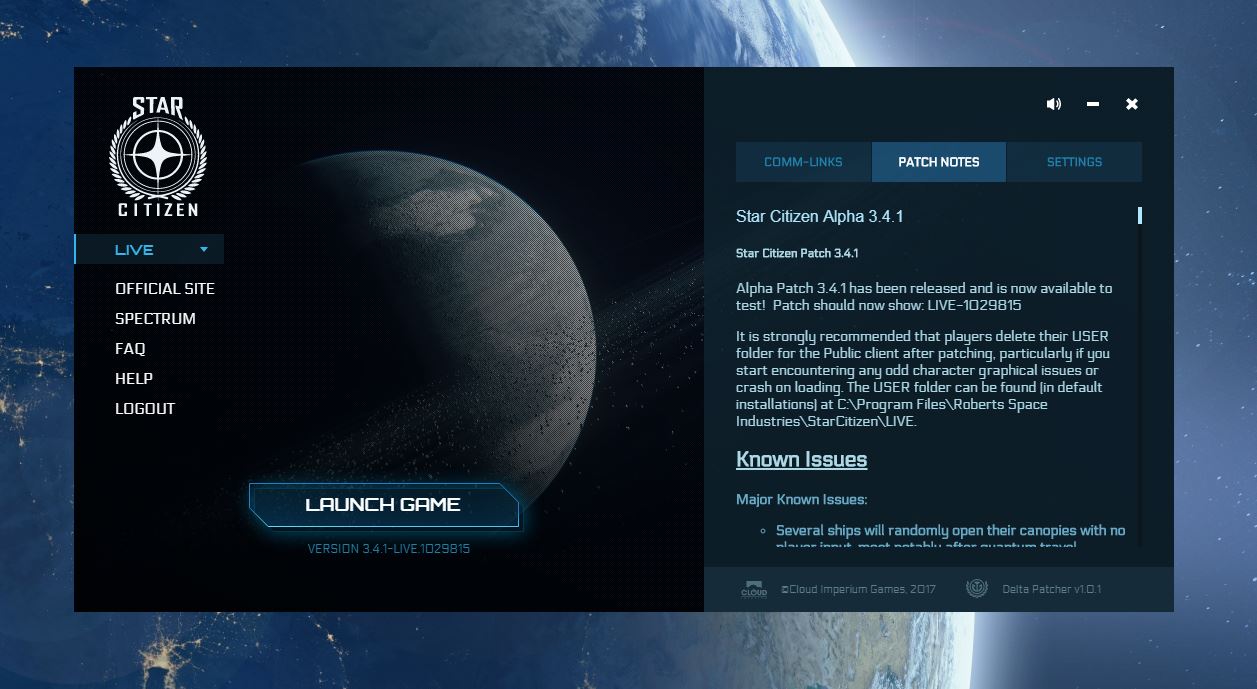Open the Settings tab
This screenshot has height=689, width=1257.
point(1074,162)
